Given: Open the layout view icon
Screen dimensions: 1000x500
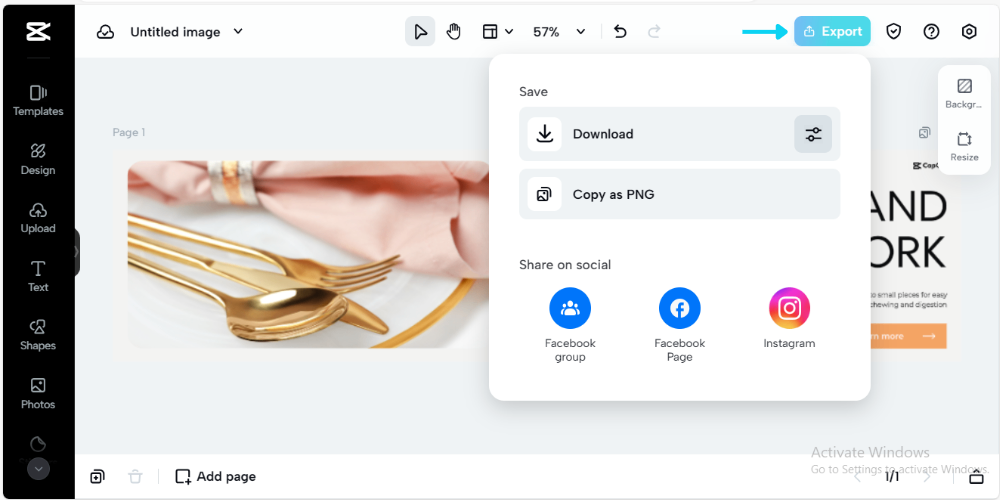Looking at the screenshot, I should 489,32.
